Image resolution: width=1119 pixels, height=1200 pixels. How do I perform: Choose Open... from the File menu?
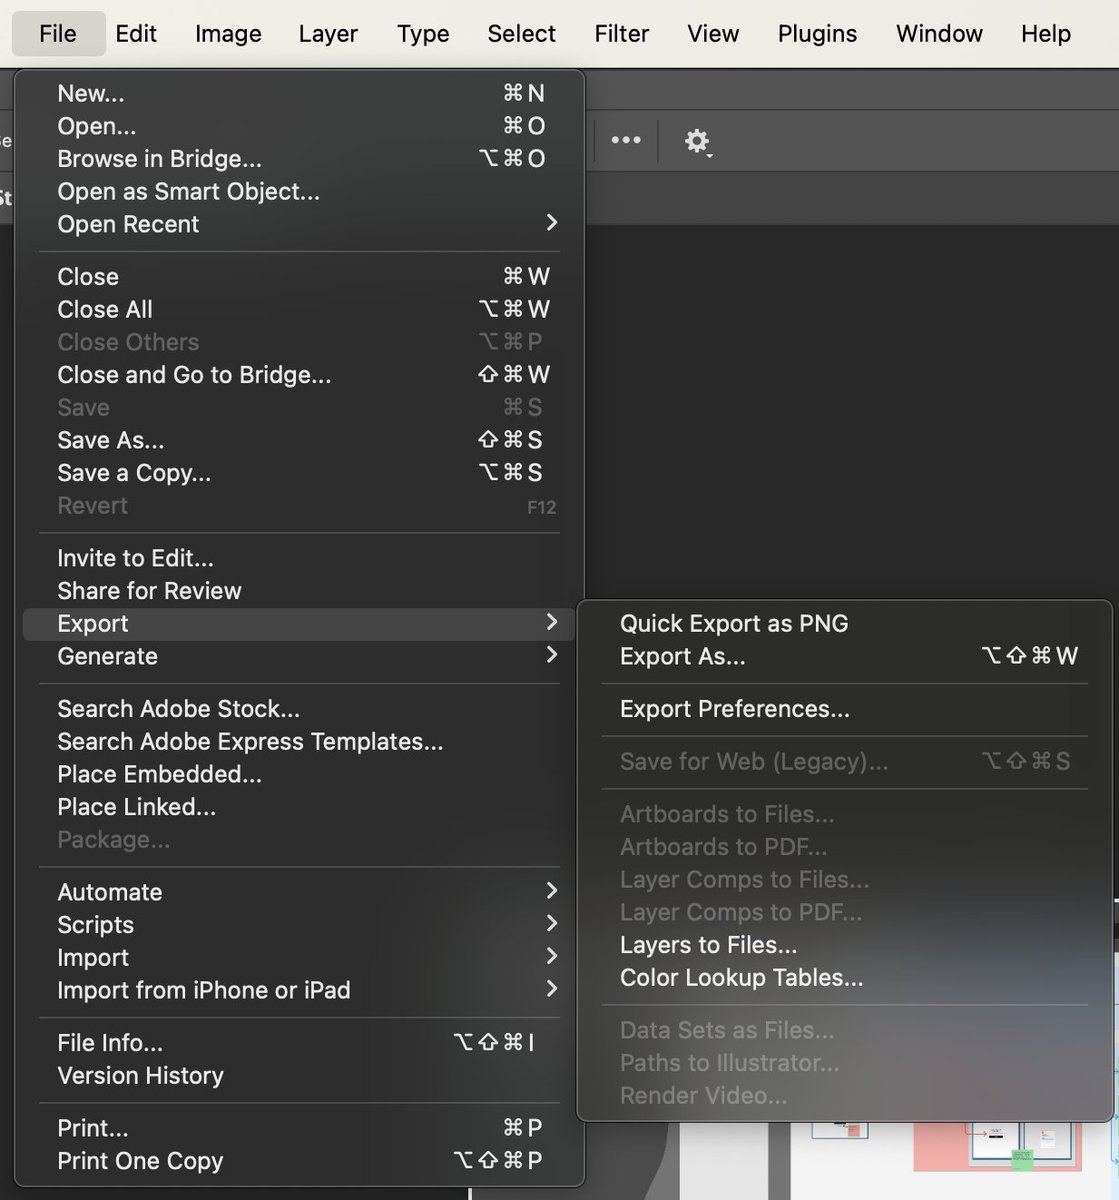[x=299, y=126]
